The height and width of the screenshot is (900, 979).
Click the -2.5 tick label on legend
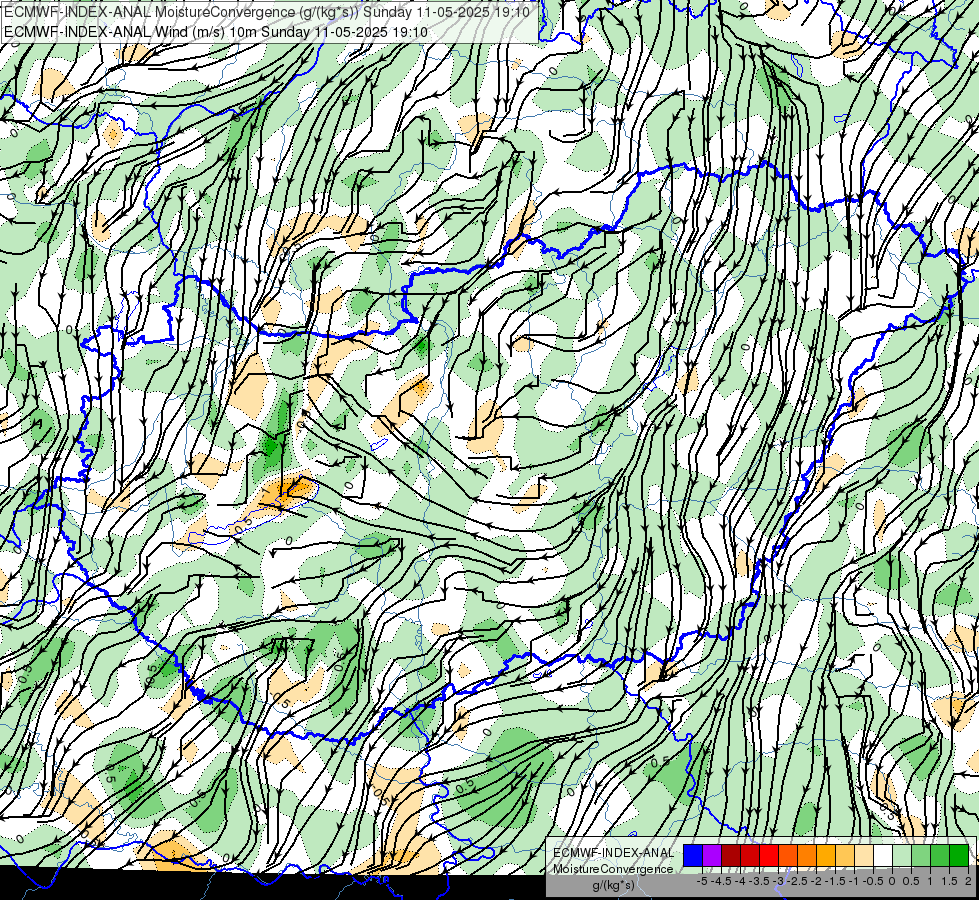pos(797,881)
